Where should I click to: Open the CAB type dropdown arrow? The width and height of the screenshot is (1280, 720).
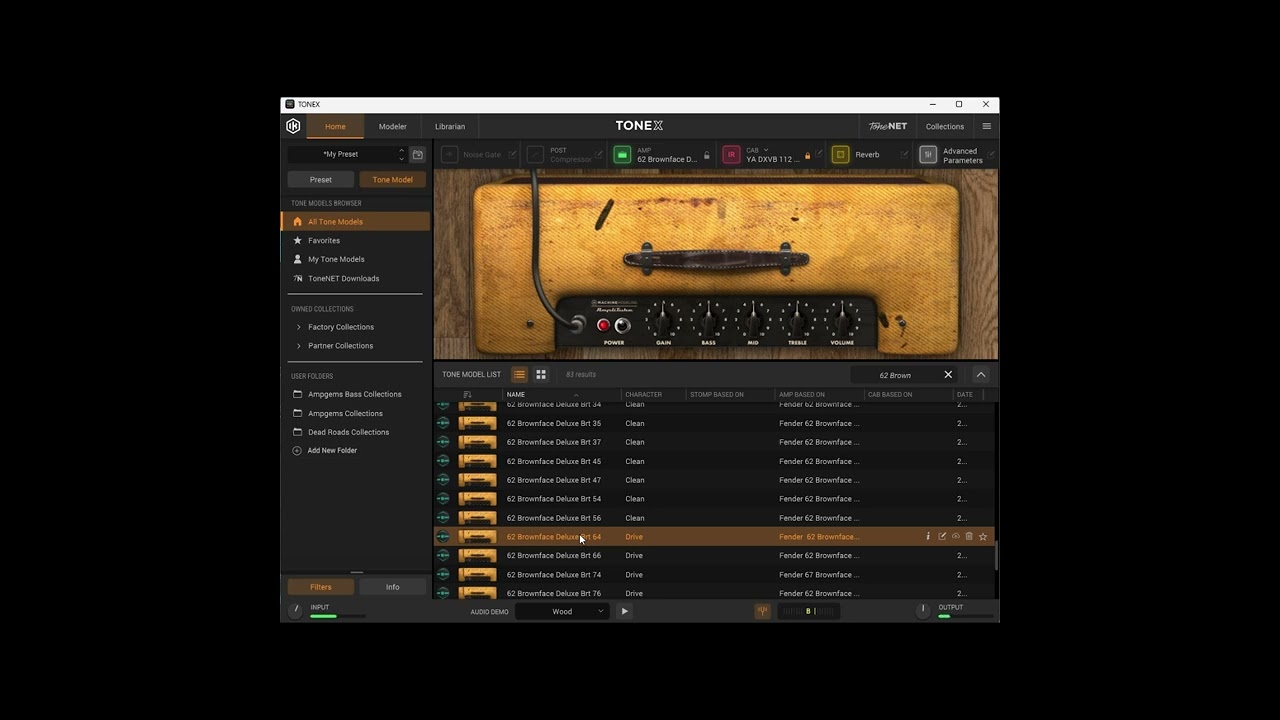point(766,150)
